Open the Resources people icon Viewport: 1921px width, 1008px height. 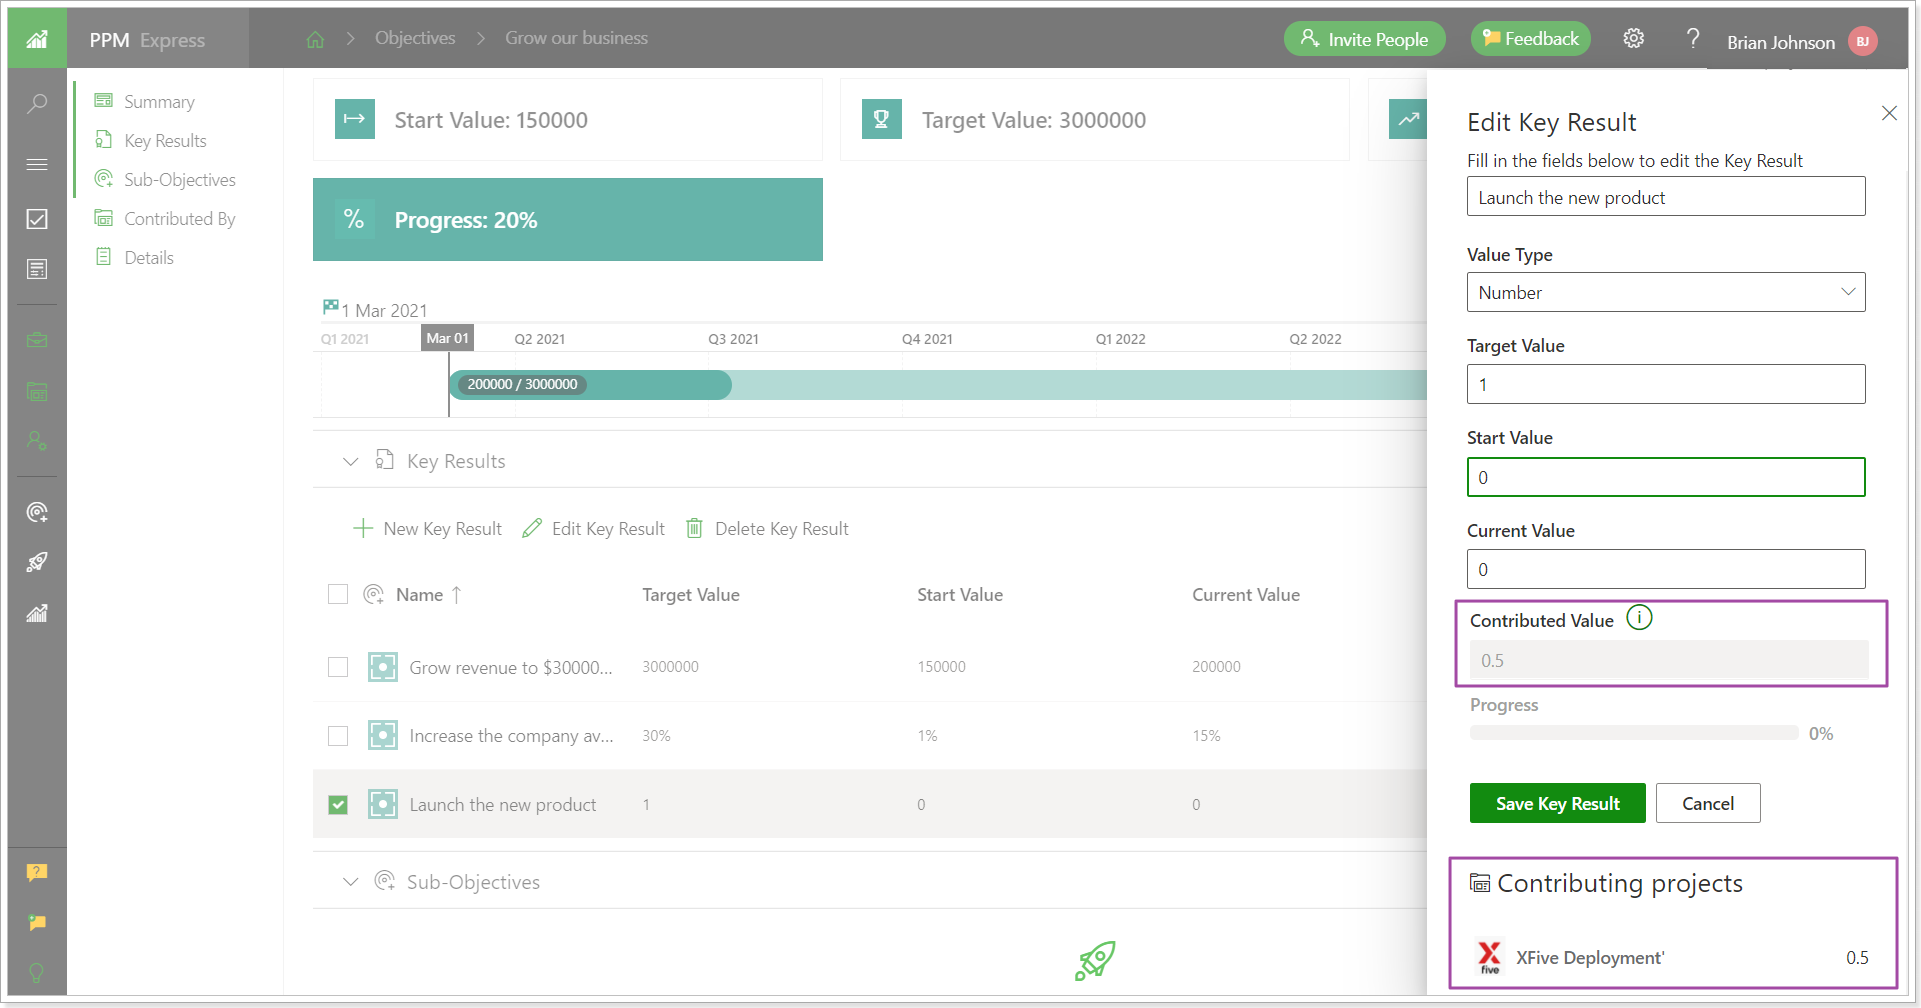37,441
